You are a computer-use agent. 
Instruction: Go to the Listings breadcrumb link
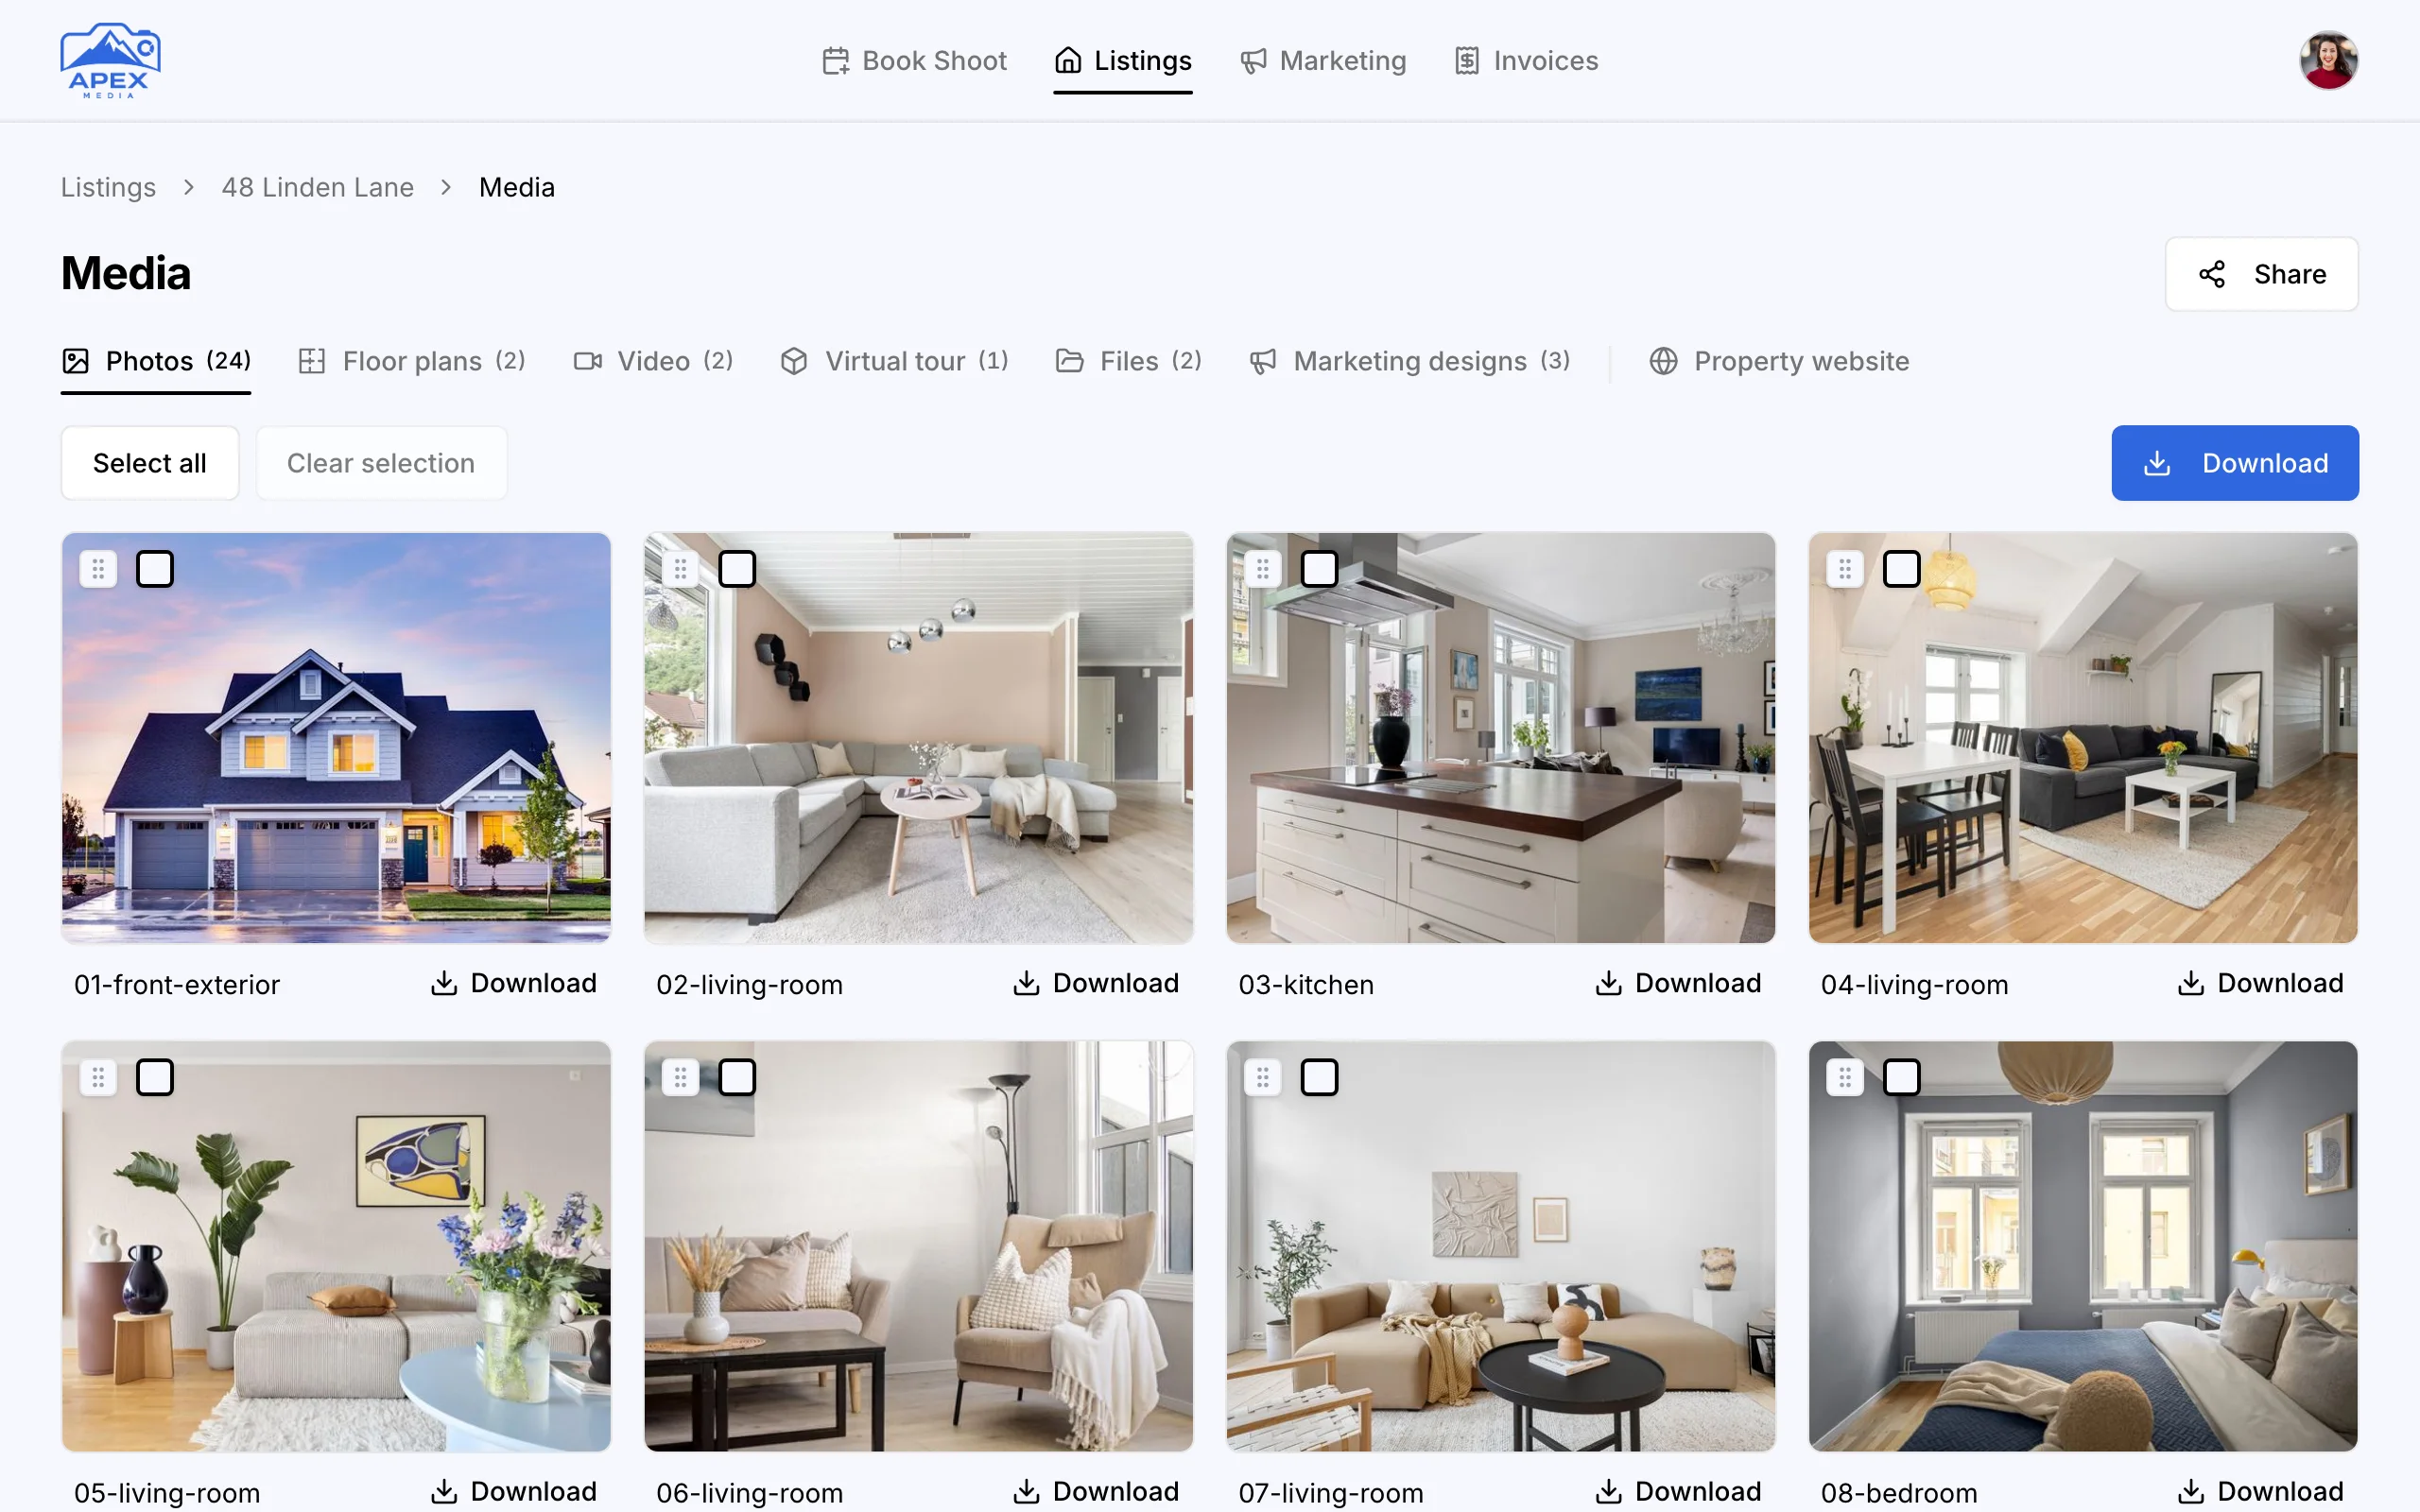coord(108,187)
